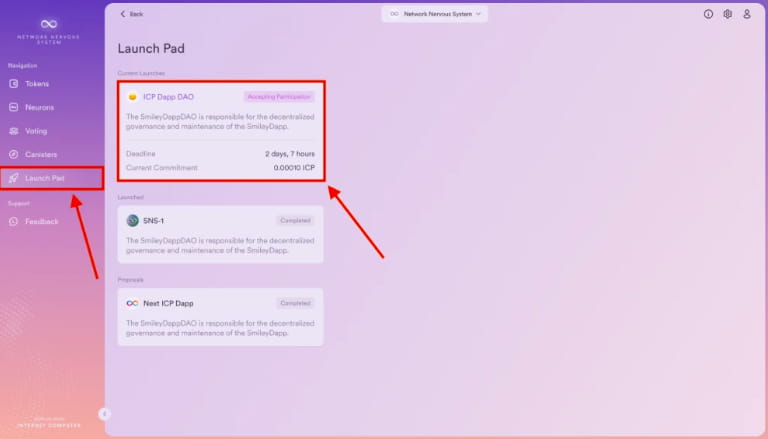Click the SNS-1 project logo
Screen dimensions: 768x439
point(132,220)
